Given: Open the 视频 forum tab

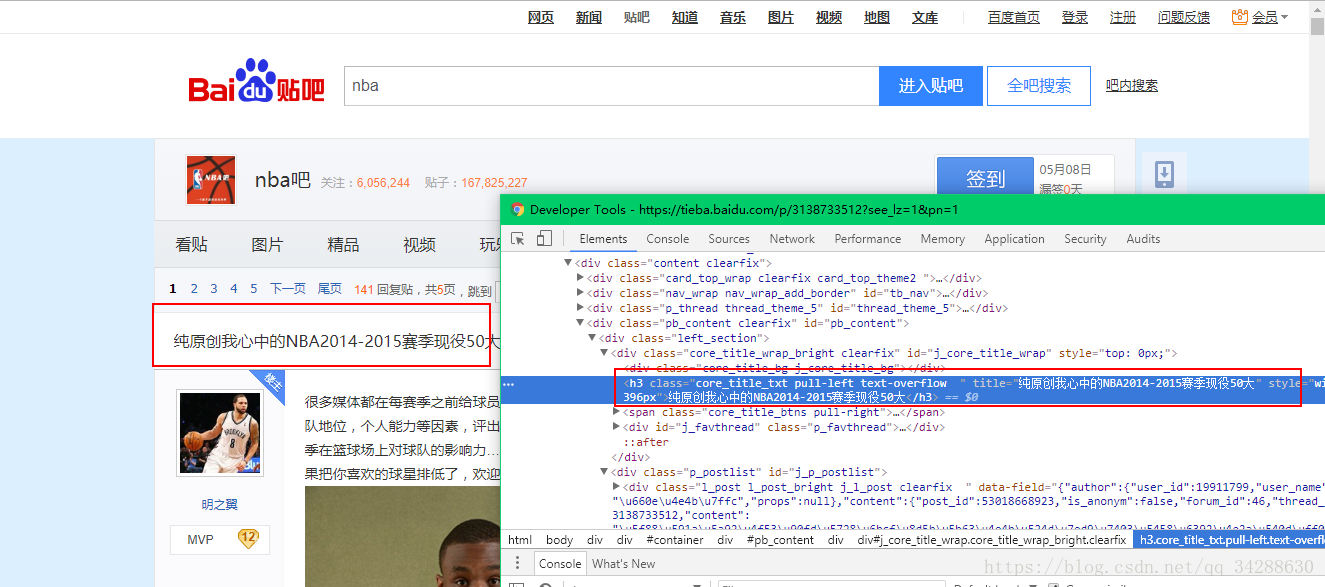Looking at the screenshot, I should click(x=419, y=245).
